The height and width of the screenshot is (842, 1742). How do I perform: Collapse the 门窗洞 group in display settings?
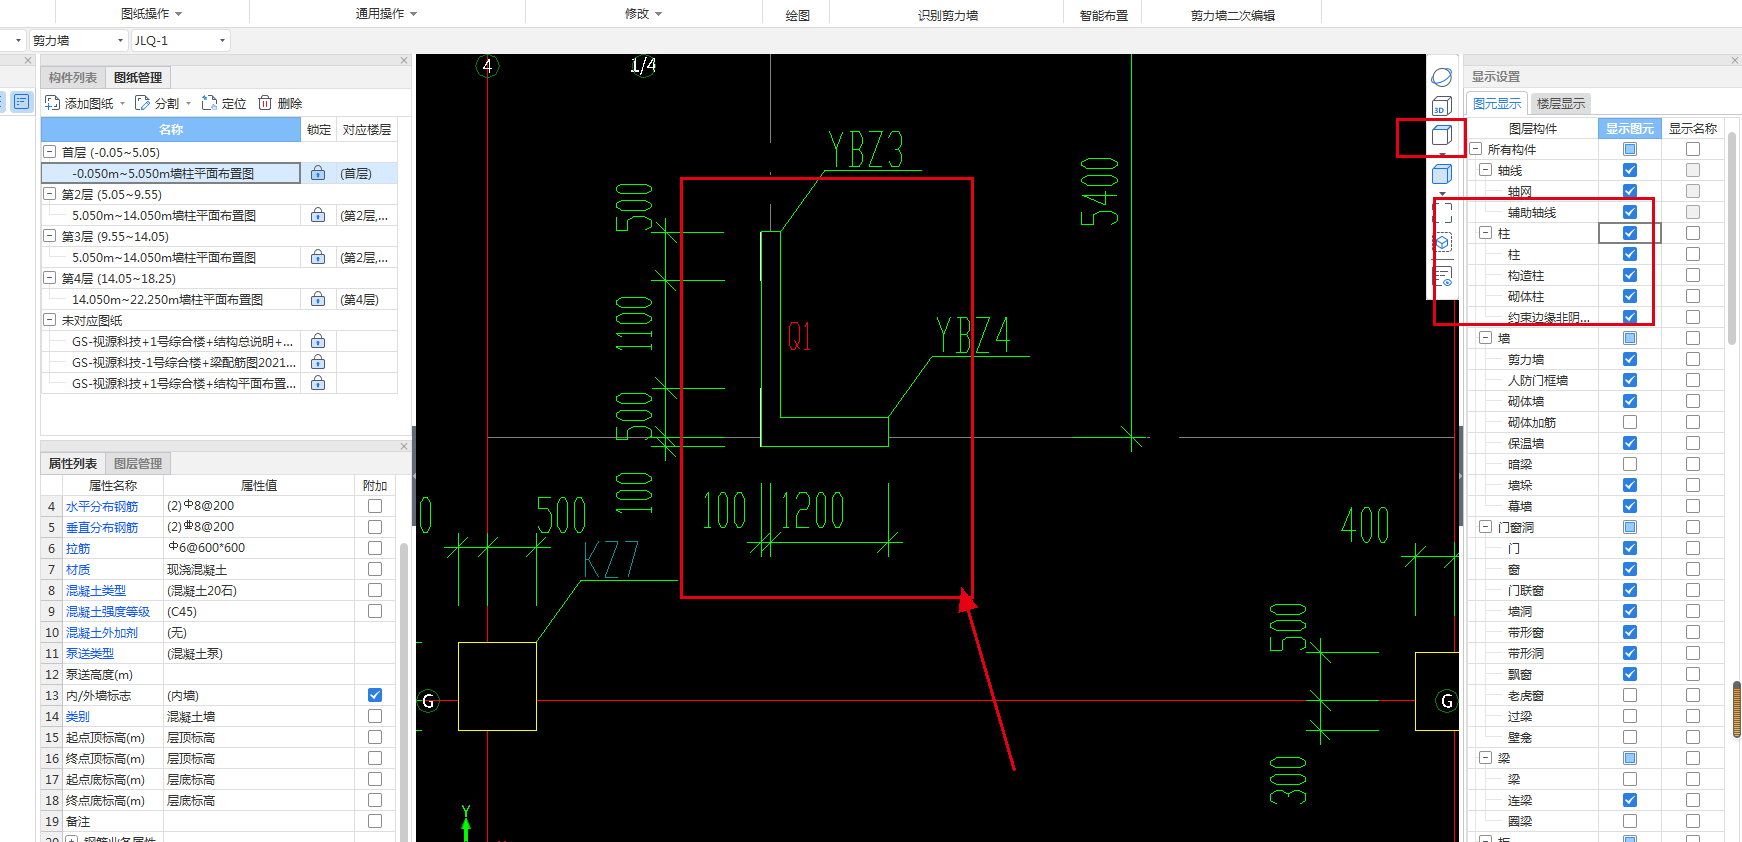[1486, 527]
